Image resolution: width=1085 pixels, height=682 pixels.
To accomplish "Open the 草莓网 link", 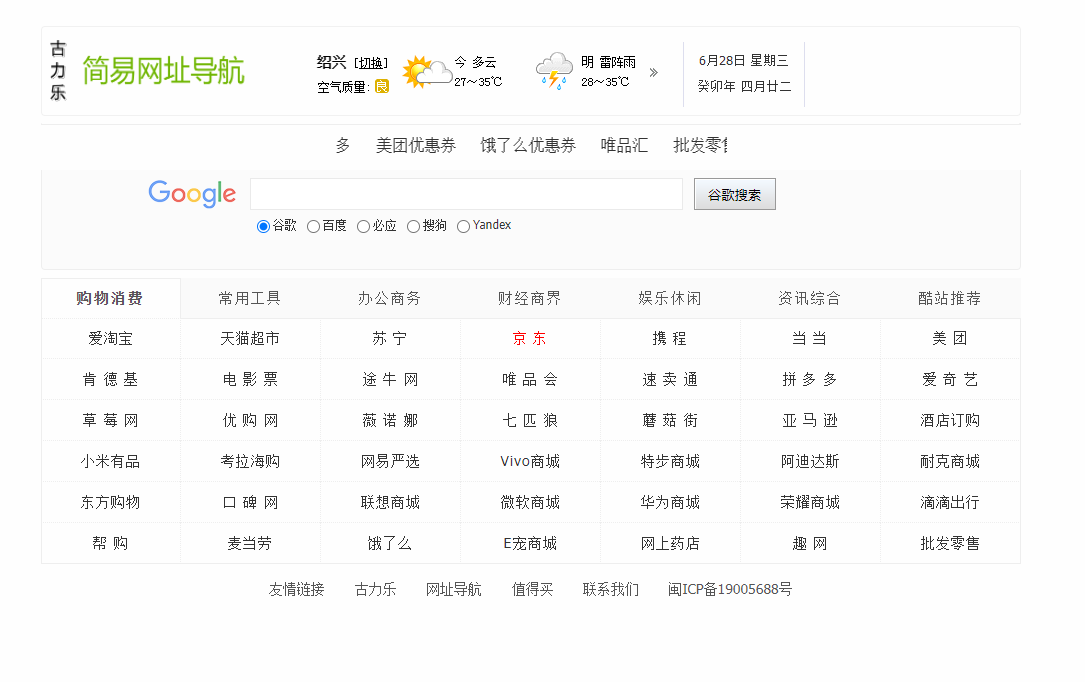I will pos(110,420).
